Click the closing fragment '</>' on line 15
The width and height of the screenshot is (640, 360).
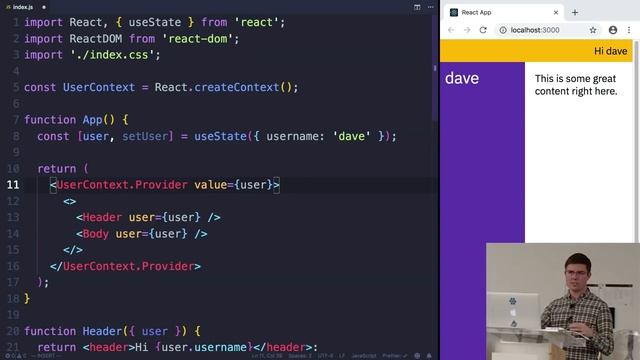coord(73,250)
